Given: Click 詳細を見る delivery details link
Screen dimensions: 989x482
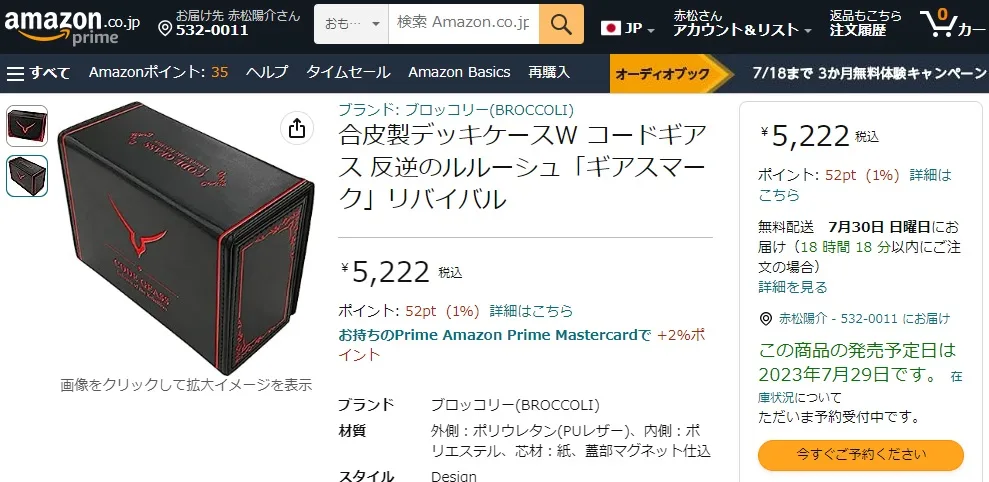Looking at the screenshot, I should tap(793, 288).
